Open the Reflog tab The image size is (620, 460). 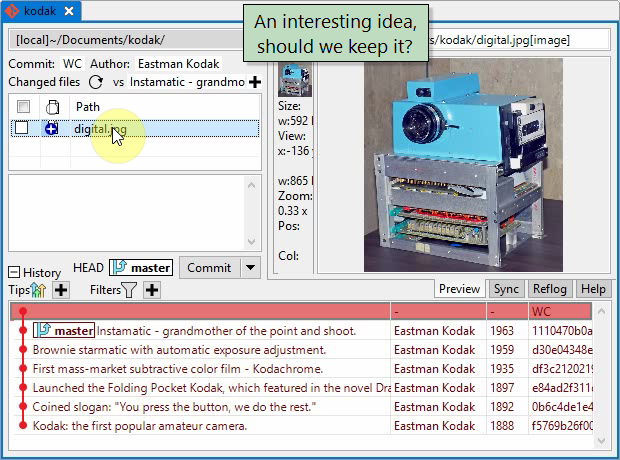[549, 289]
